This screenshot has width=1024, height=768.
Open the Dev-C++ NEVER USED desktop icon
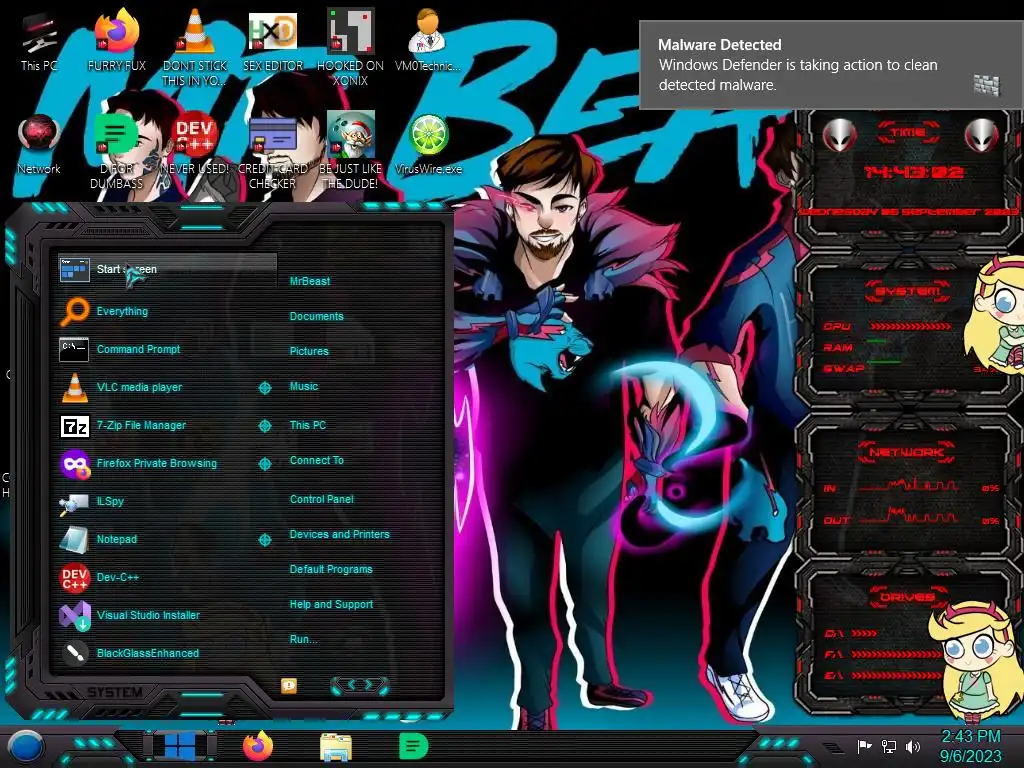click(x=195, y=144)
